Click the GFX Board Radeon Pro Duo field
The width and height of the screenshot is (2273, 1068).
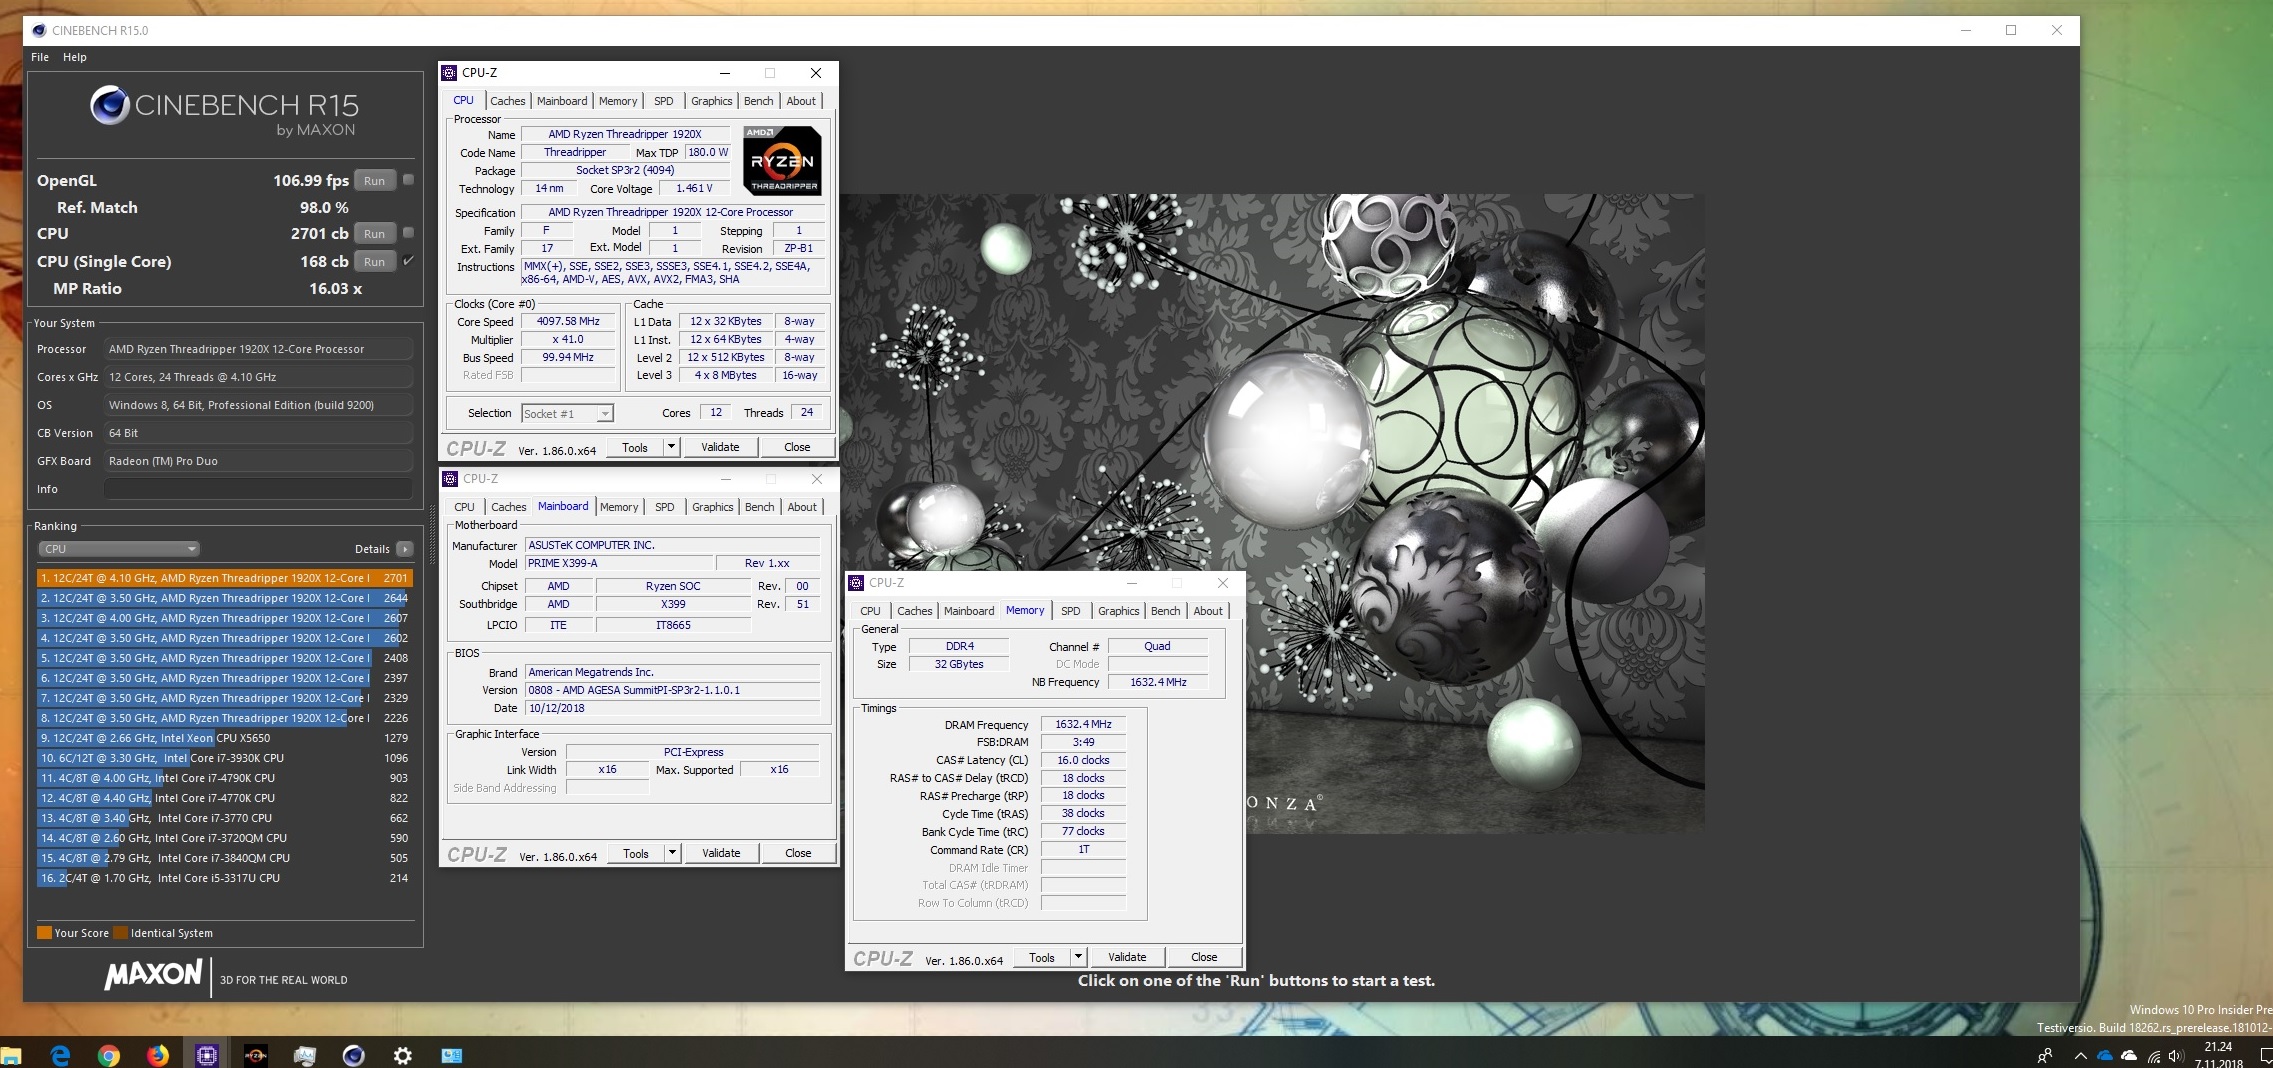coord(258,461)
